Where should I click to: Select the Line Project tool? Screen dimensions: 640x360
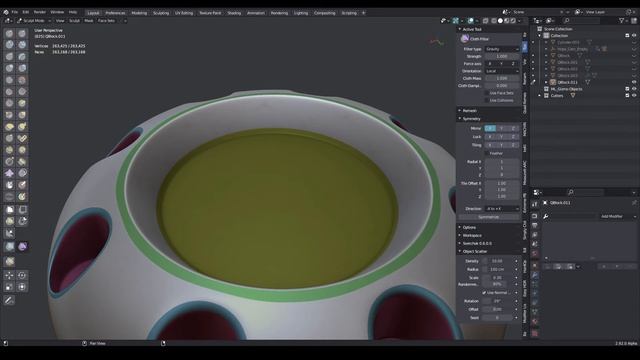(9, 233)
